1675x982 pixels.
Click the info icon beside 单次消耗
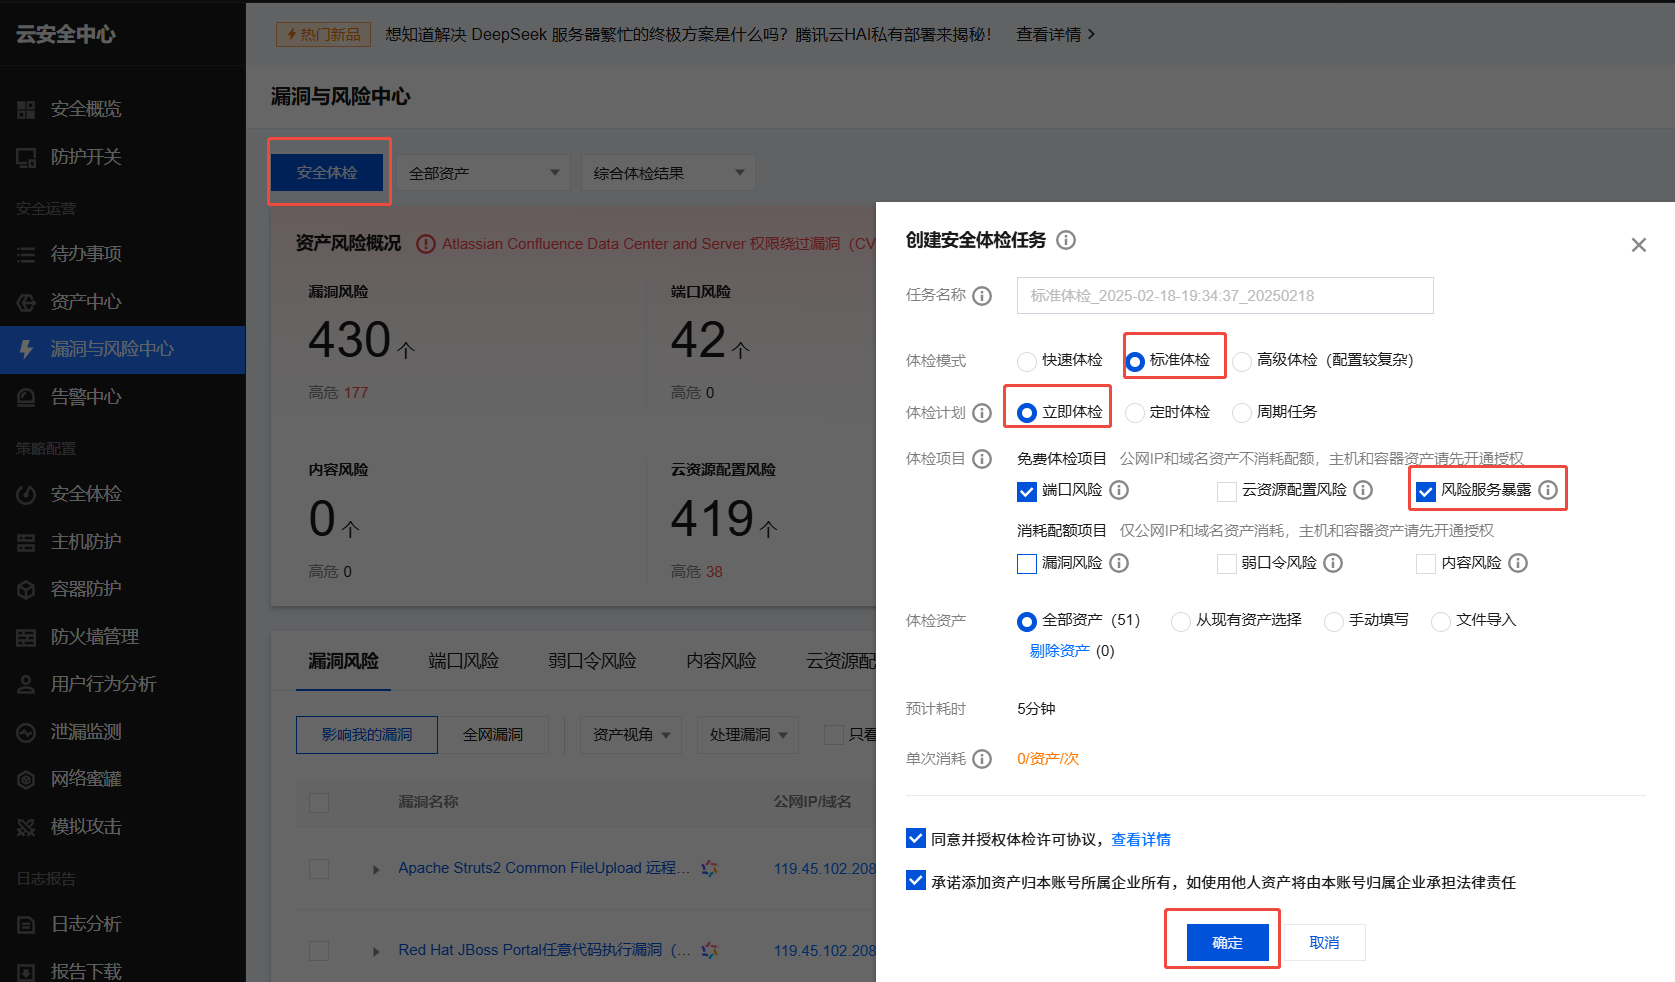tap(982, 759)
